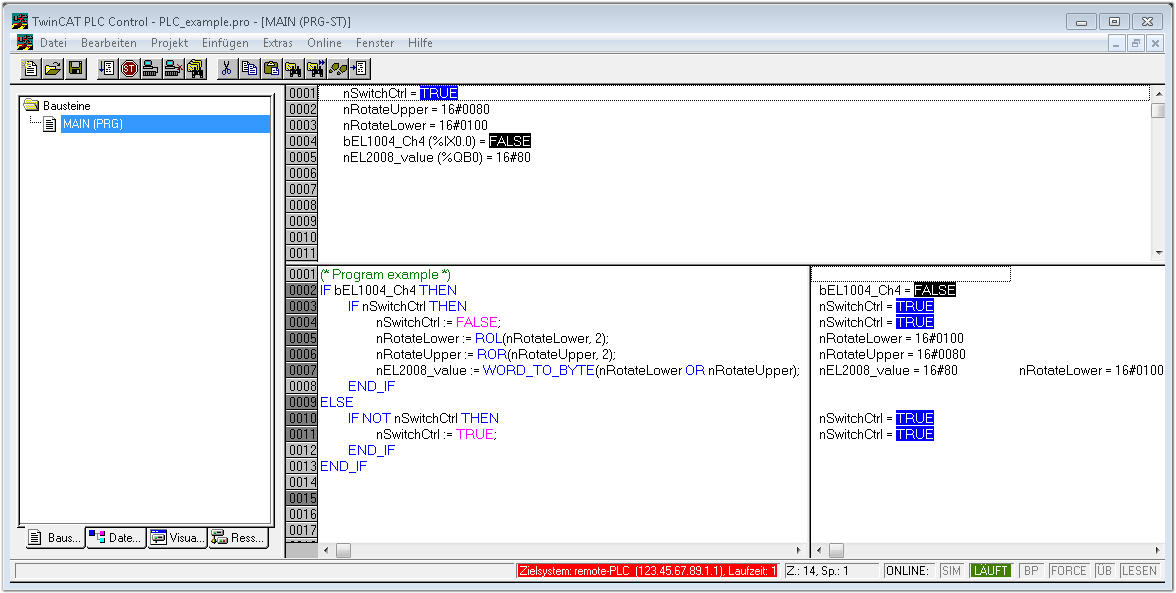
Task: Click the Paste clipboard icon
Action: click(271, 68)
